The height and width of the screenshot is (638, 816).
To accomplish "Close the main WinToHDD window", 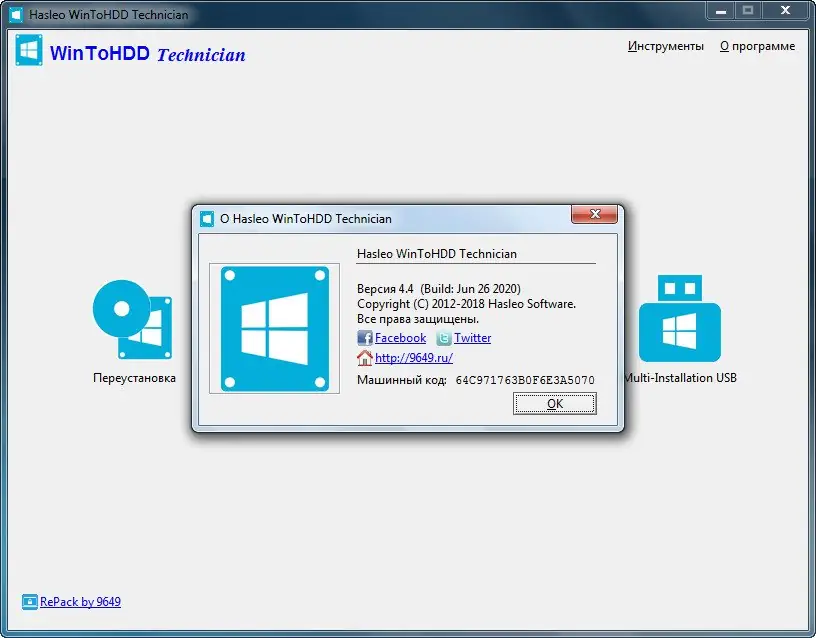I will pos(785,11).
